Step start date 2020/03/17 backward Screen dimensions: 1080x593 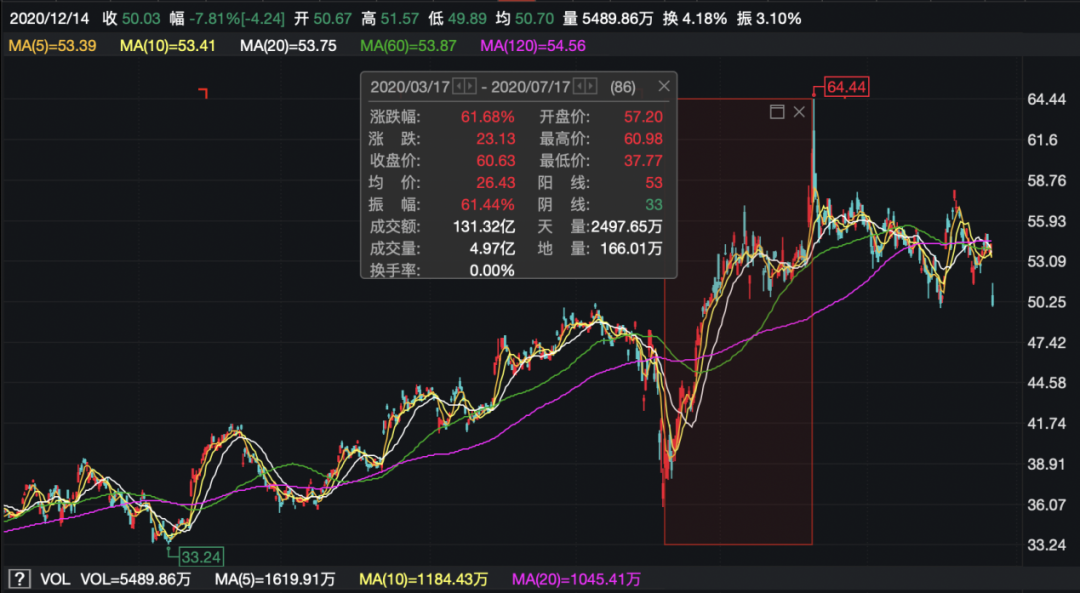(x=458, y=86)
